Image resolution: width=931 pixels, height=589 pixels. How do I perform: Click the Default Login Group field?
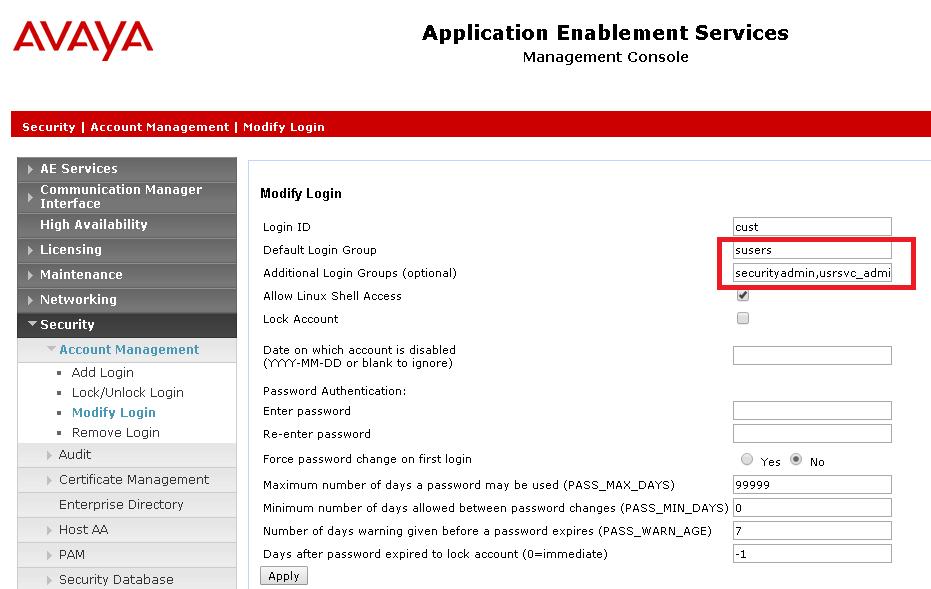(812, 249)
